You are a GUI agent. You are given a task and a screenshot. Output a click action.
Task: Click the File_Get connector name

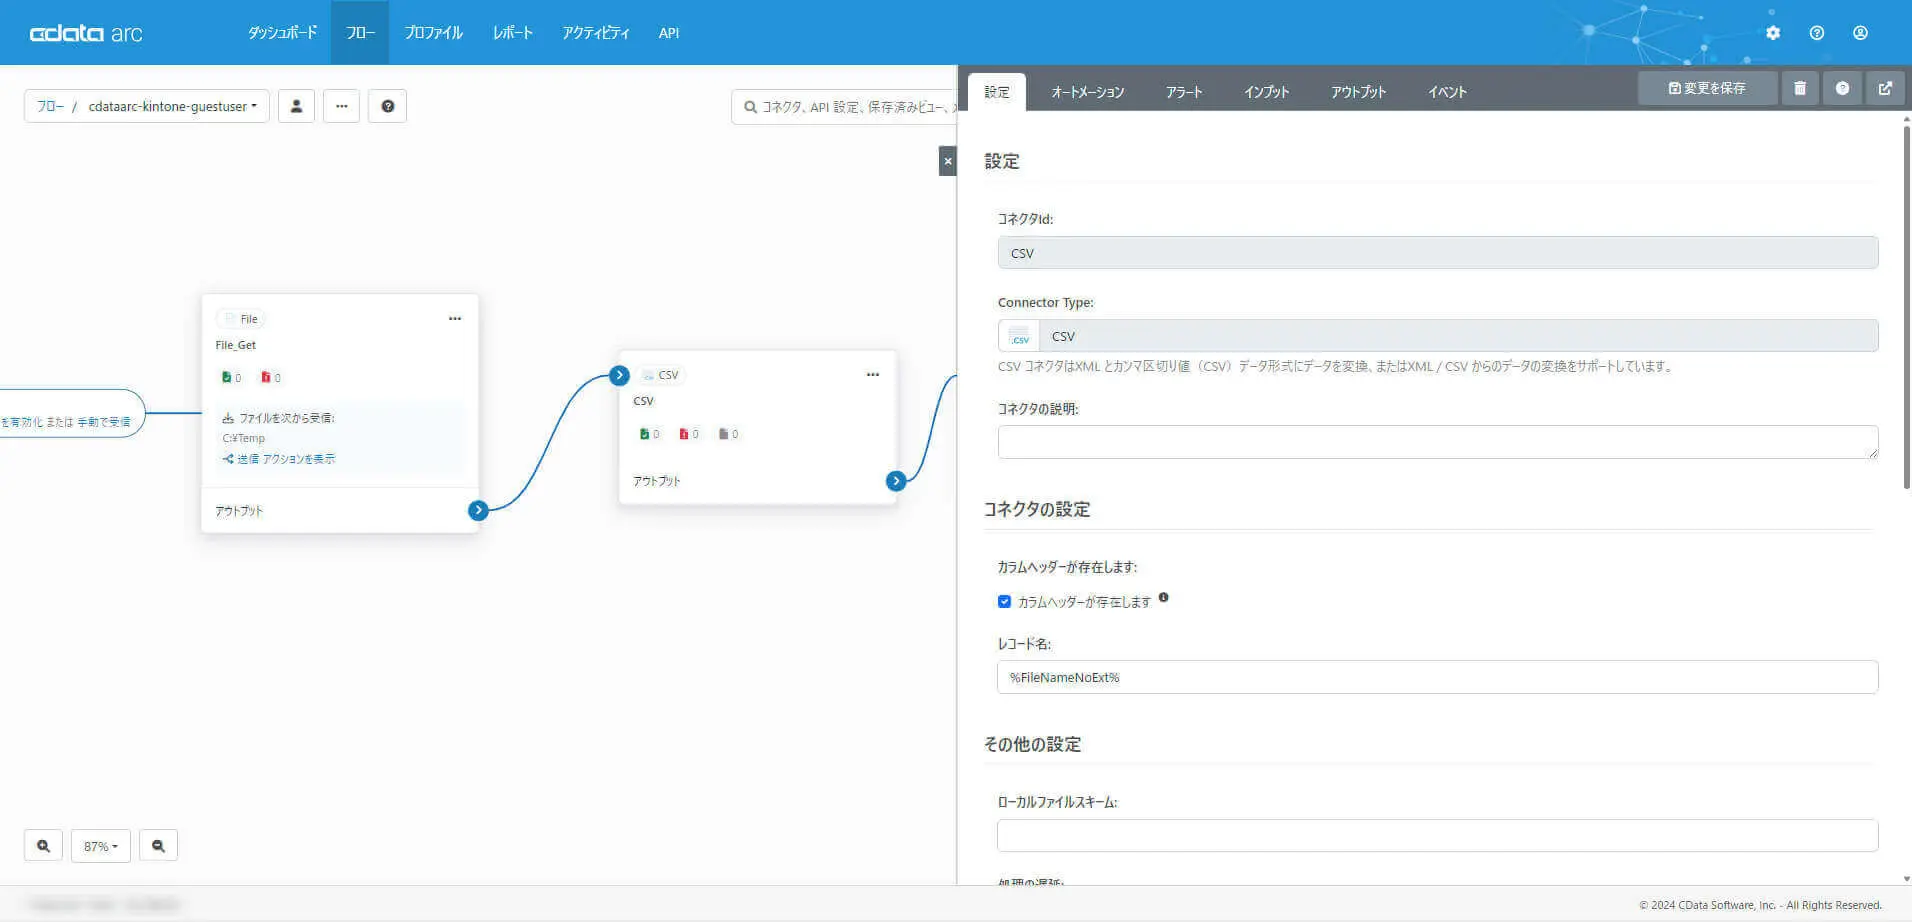(x=236, y=345)
